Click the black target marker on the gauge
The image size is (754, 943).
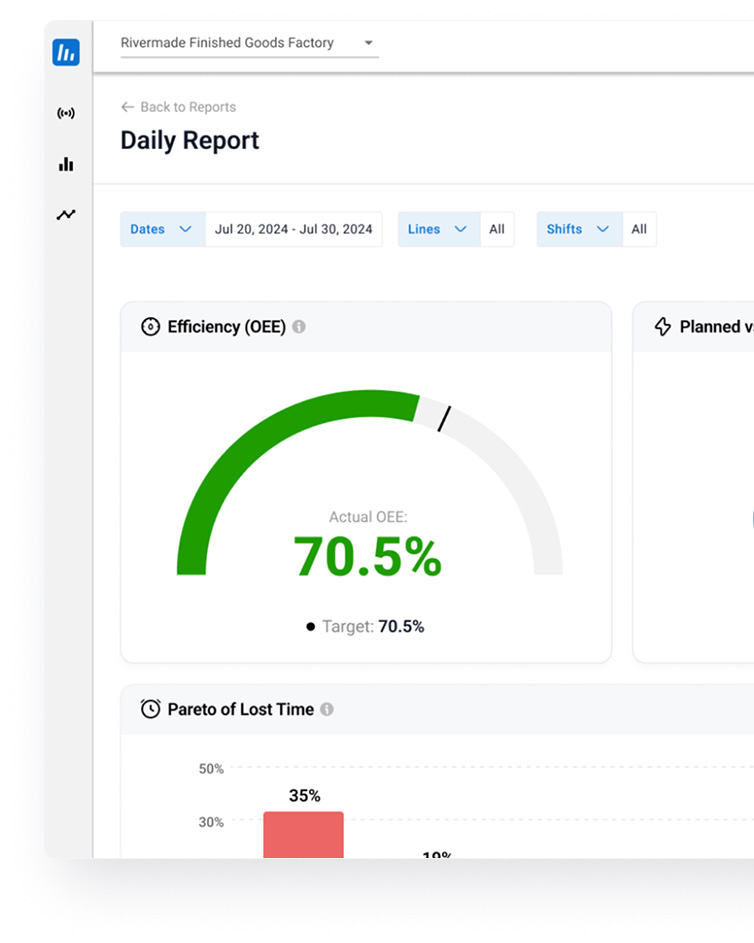444,419
